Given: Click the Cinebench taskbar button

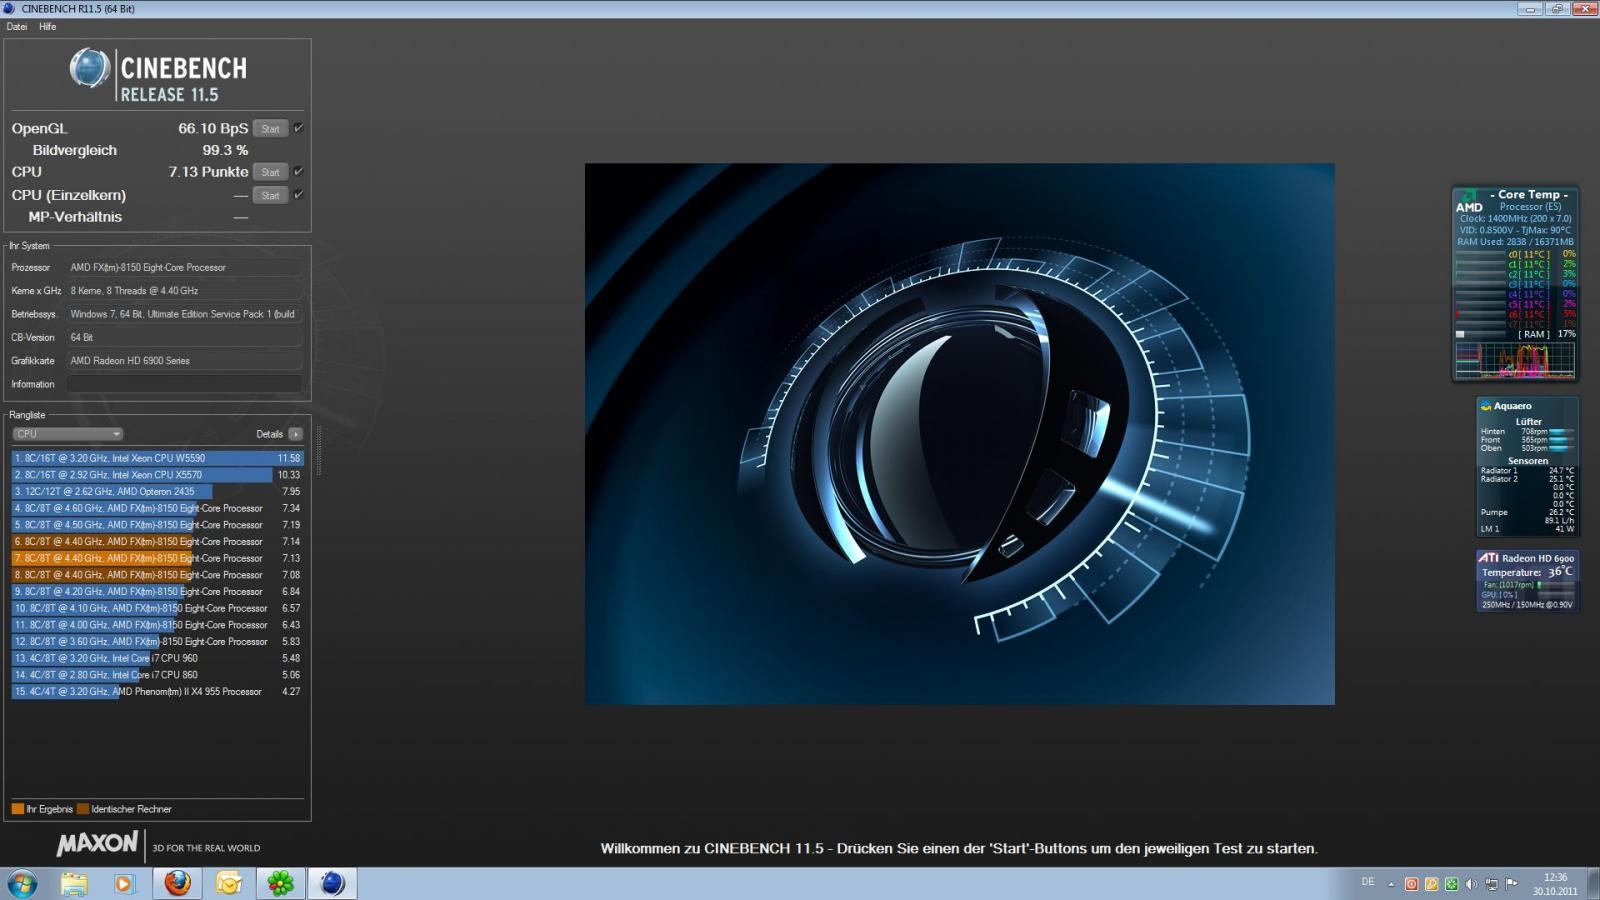Looking at the screenshot, I should (332, 884).
